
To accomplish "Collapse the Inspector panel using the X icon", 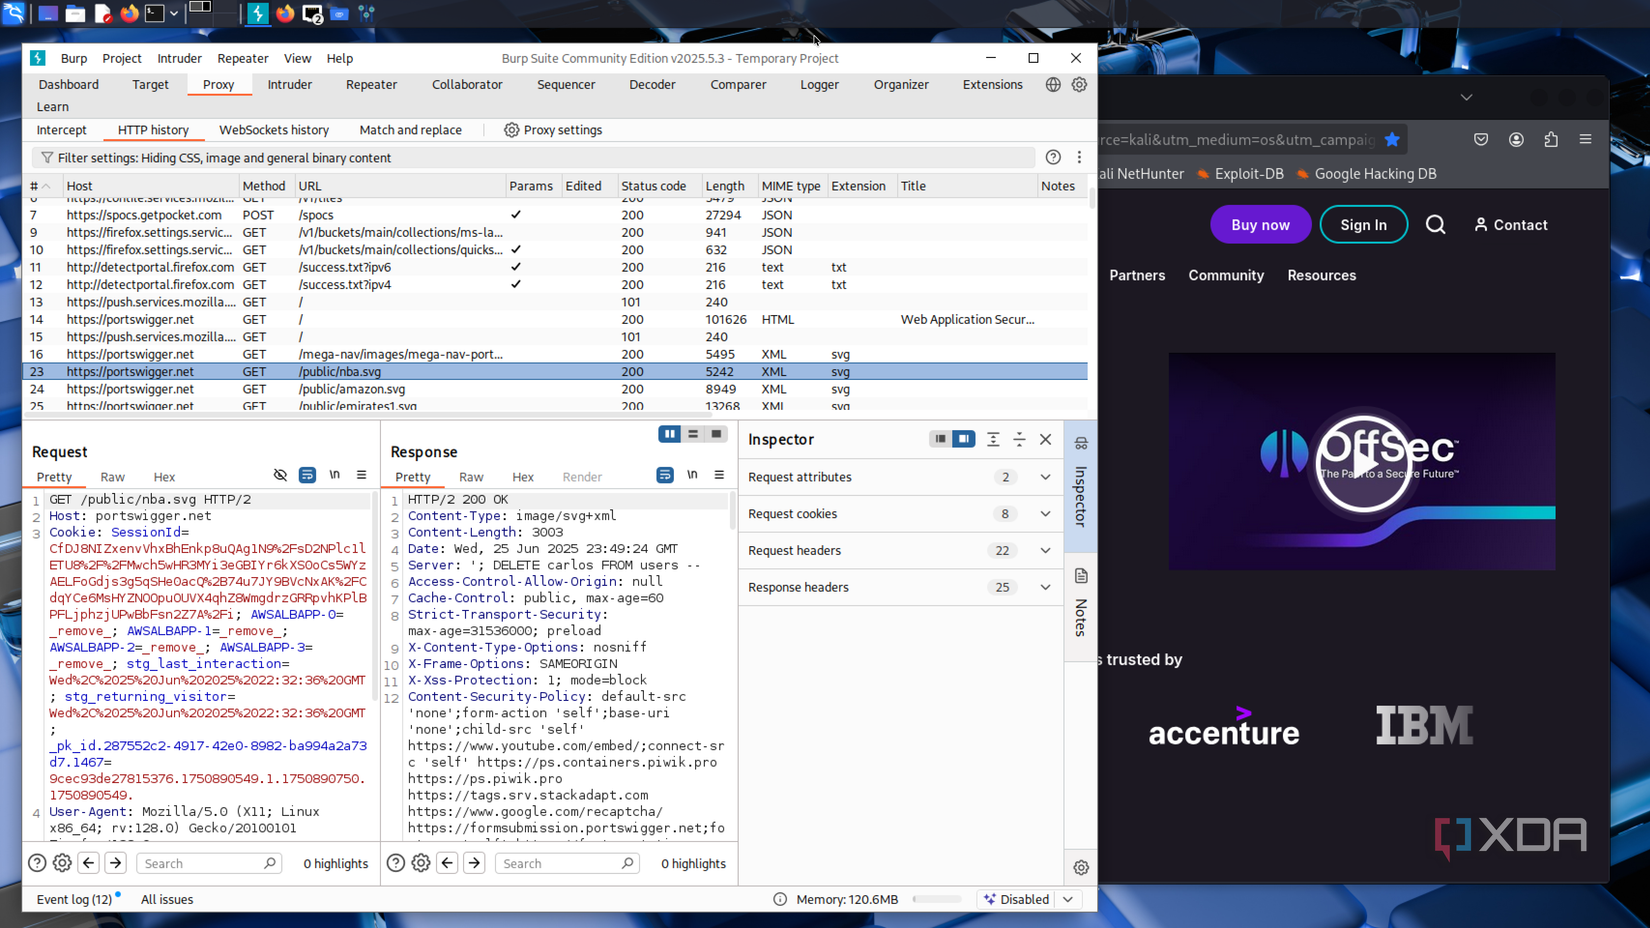I will (x=1045, y=439).
